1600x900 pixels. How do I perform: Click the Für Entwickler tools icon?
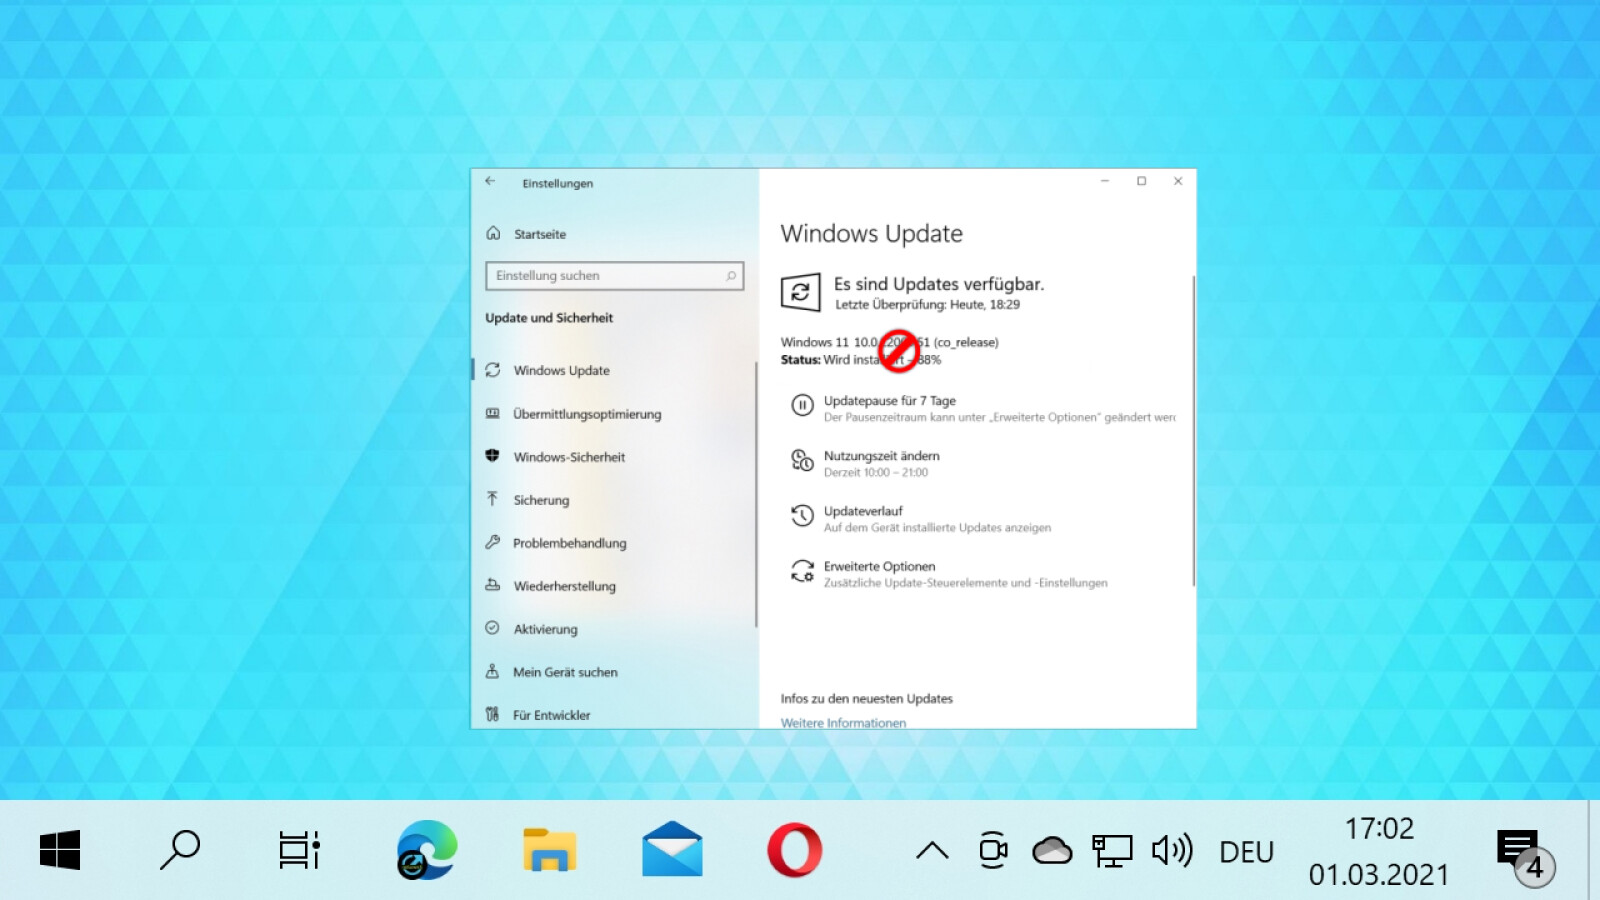tap(492, 714)
